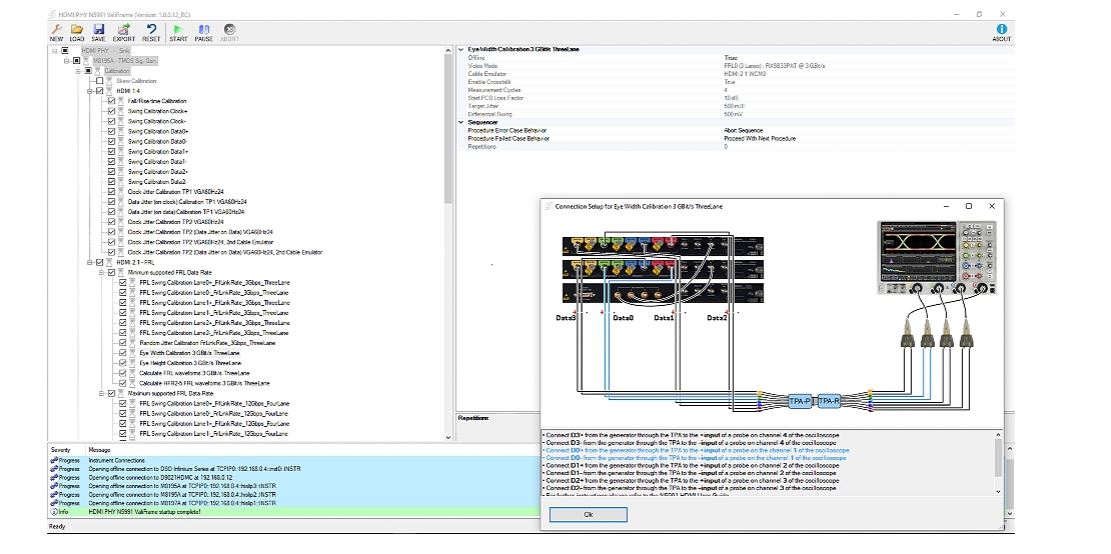This screenshot has height=554, width=1111.
Task: Uncheck the HDMI 1.4 checkbox
Action: [99, 91]
